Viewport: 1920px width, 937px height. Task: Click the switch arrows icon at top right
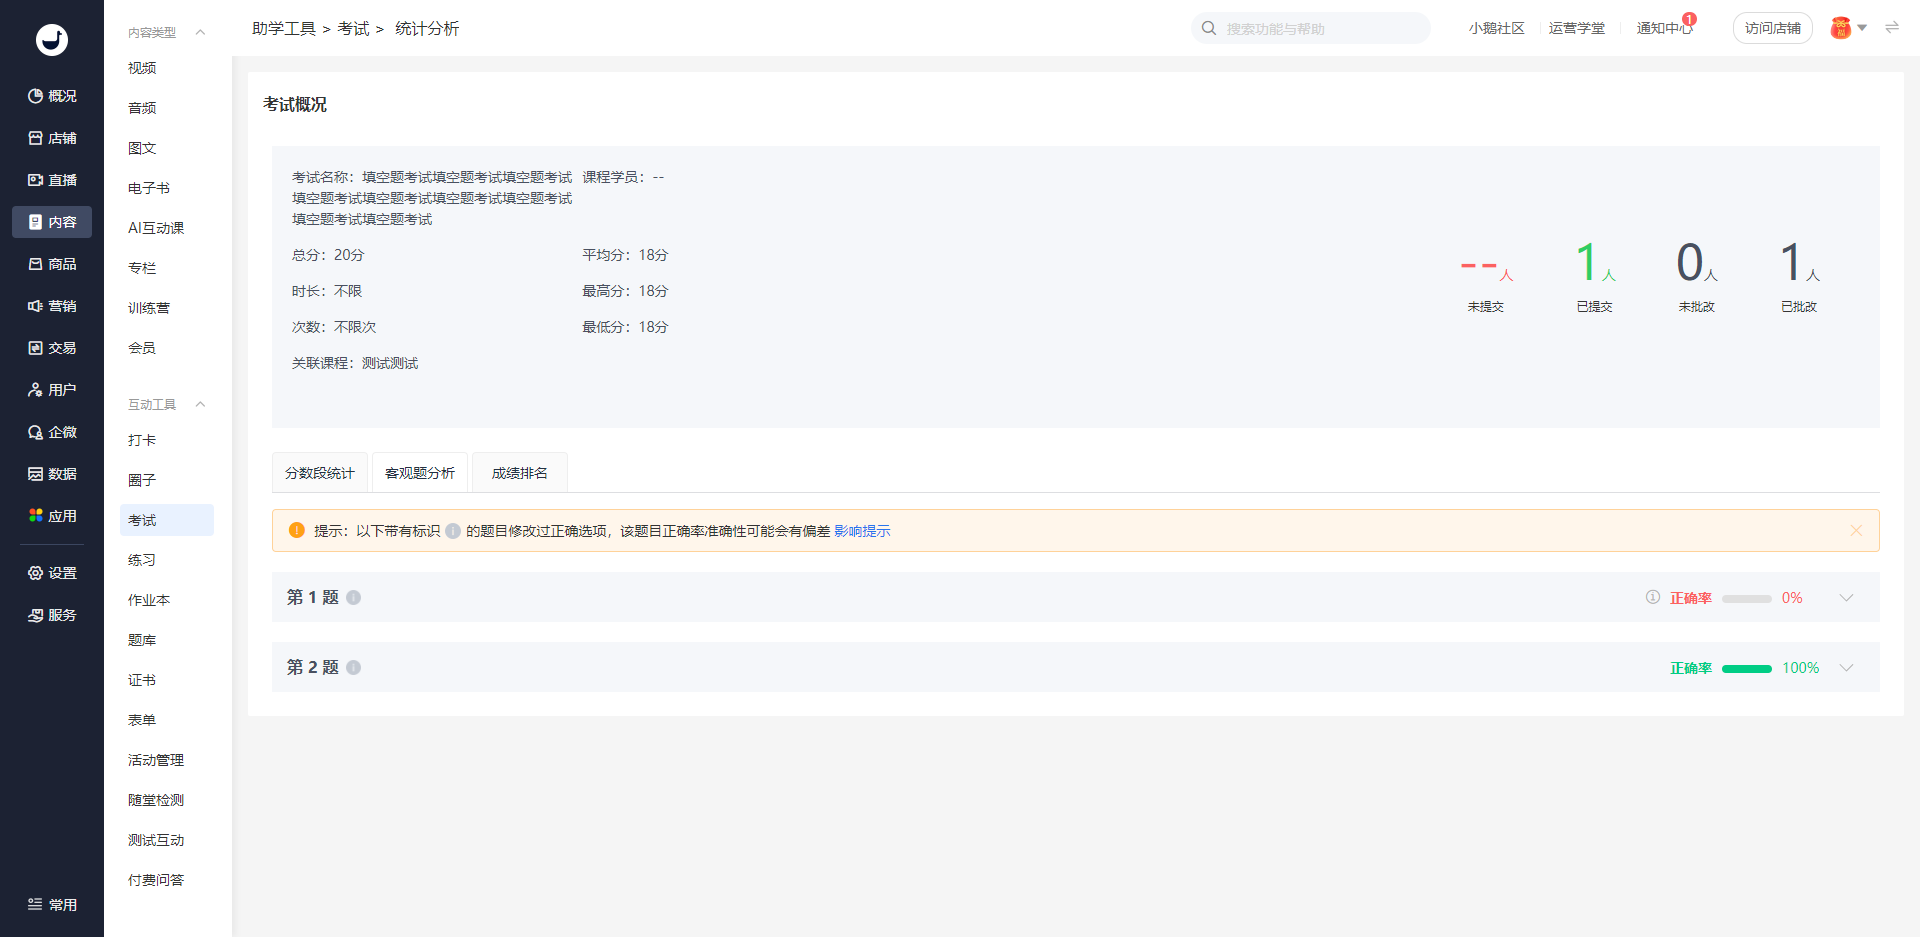coord(1892,28)
